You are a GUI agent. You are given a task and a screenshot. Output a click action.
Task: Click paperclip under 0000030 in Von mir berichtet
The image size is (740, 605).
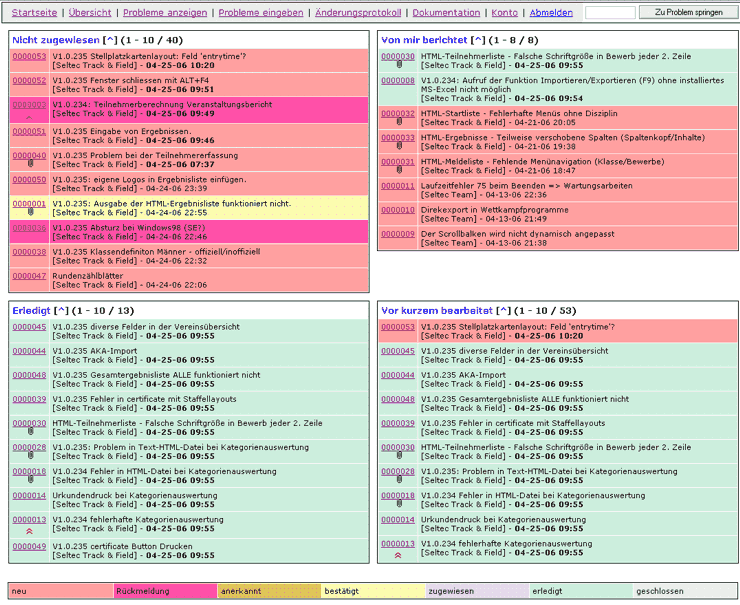[399, 65]
